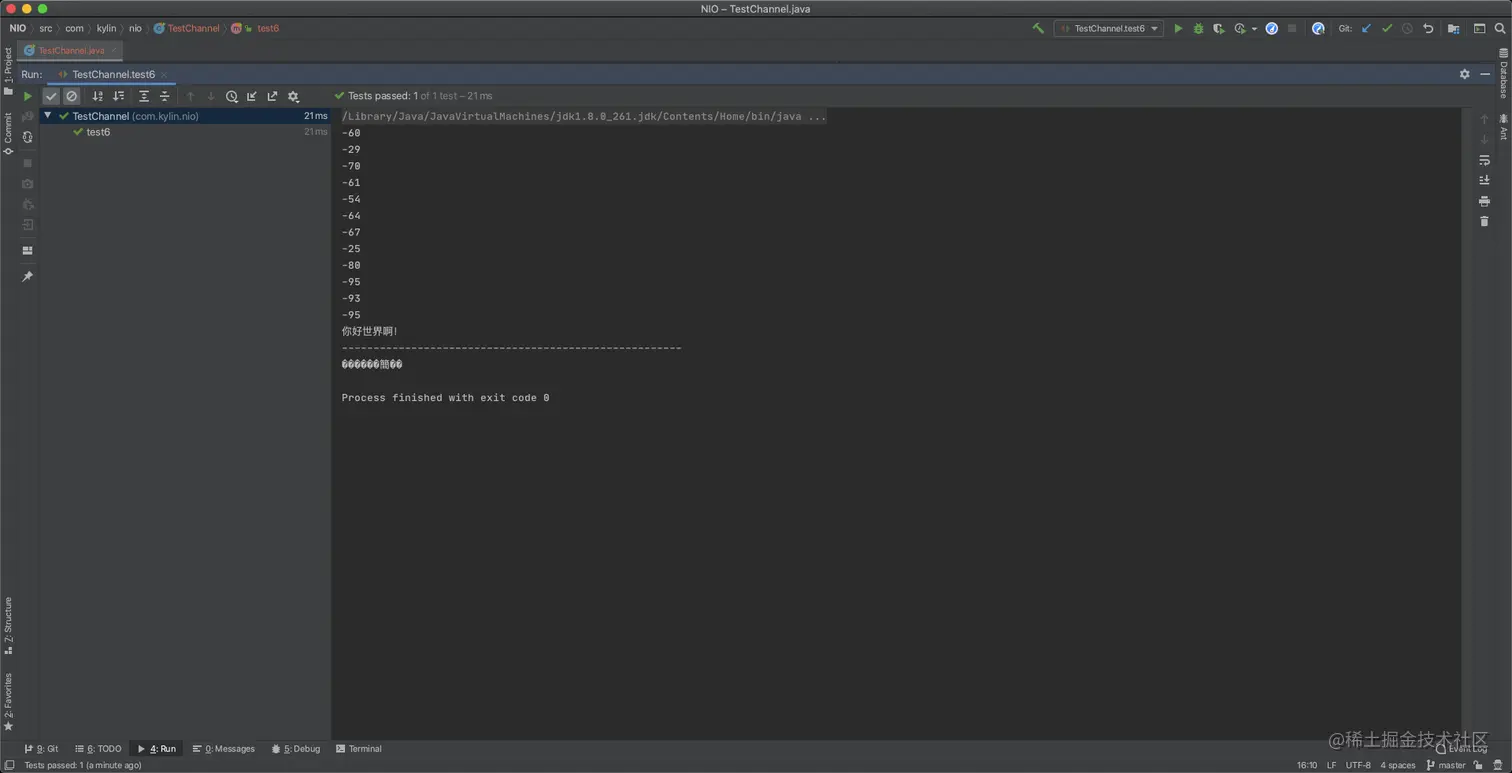1512x773 pixels.
Task: Rerun the tests with green play icon in Run panel
Action: (27, 96)
